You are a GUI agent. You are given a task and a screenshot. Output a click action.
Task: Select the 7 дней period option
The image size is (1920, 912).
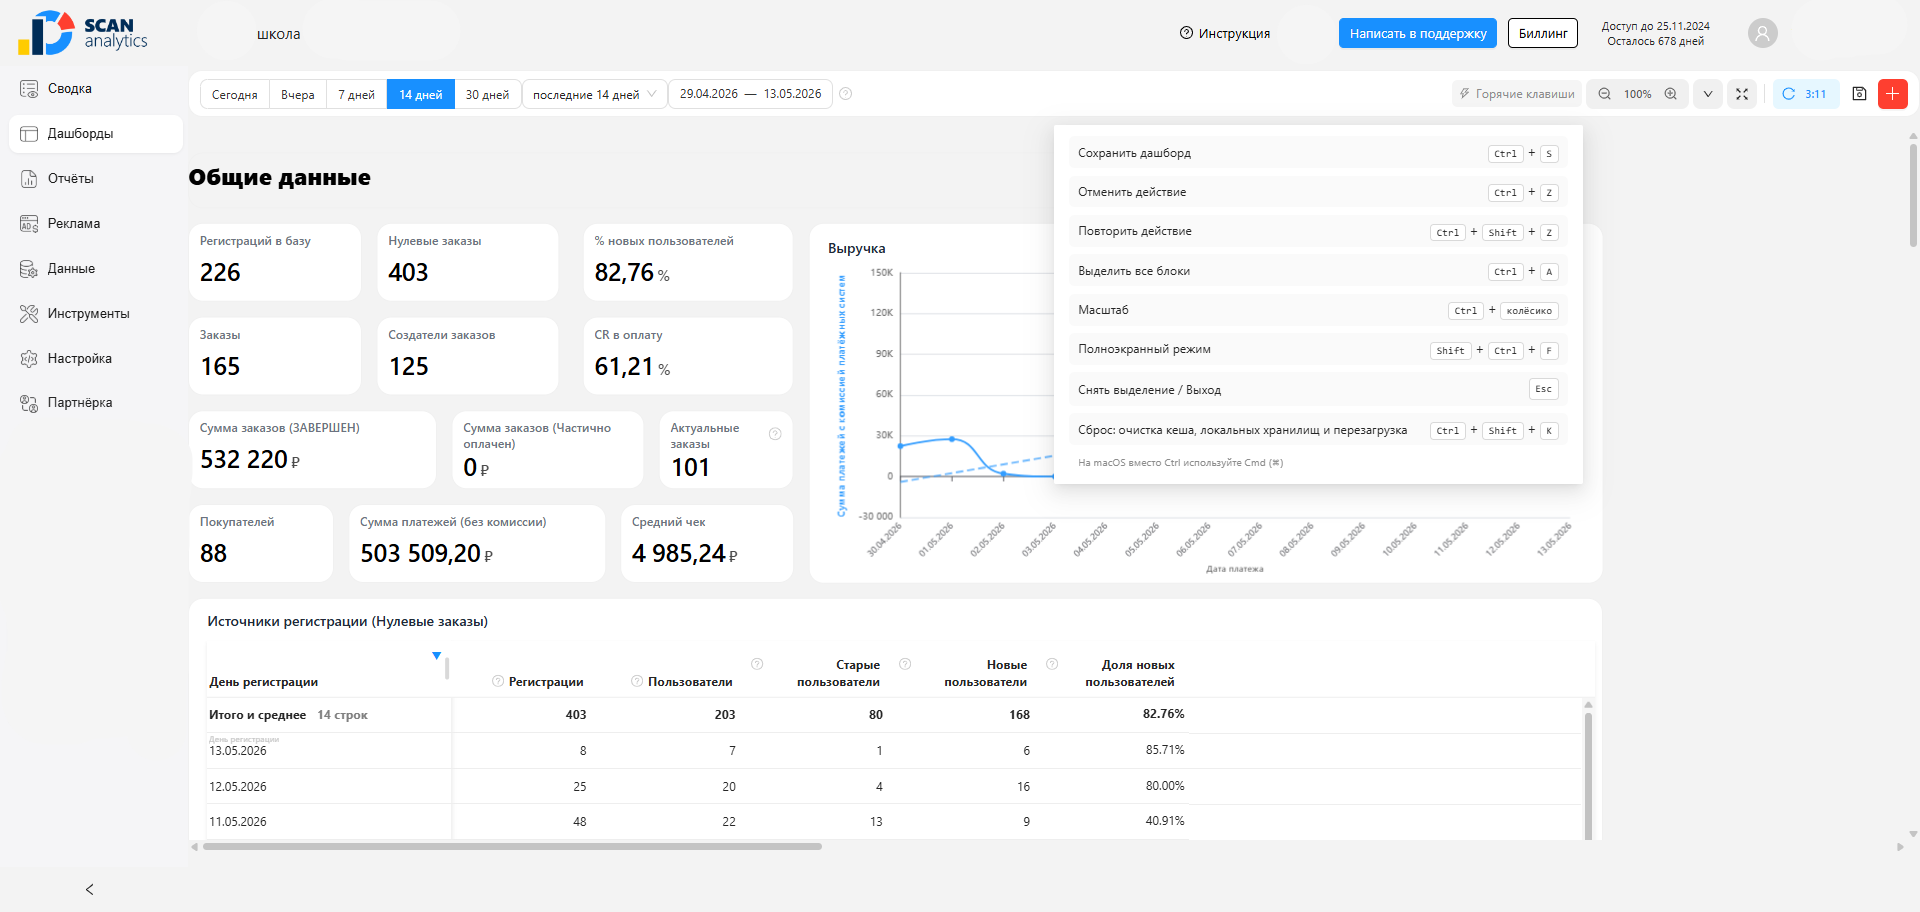click(356, 94)
